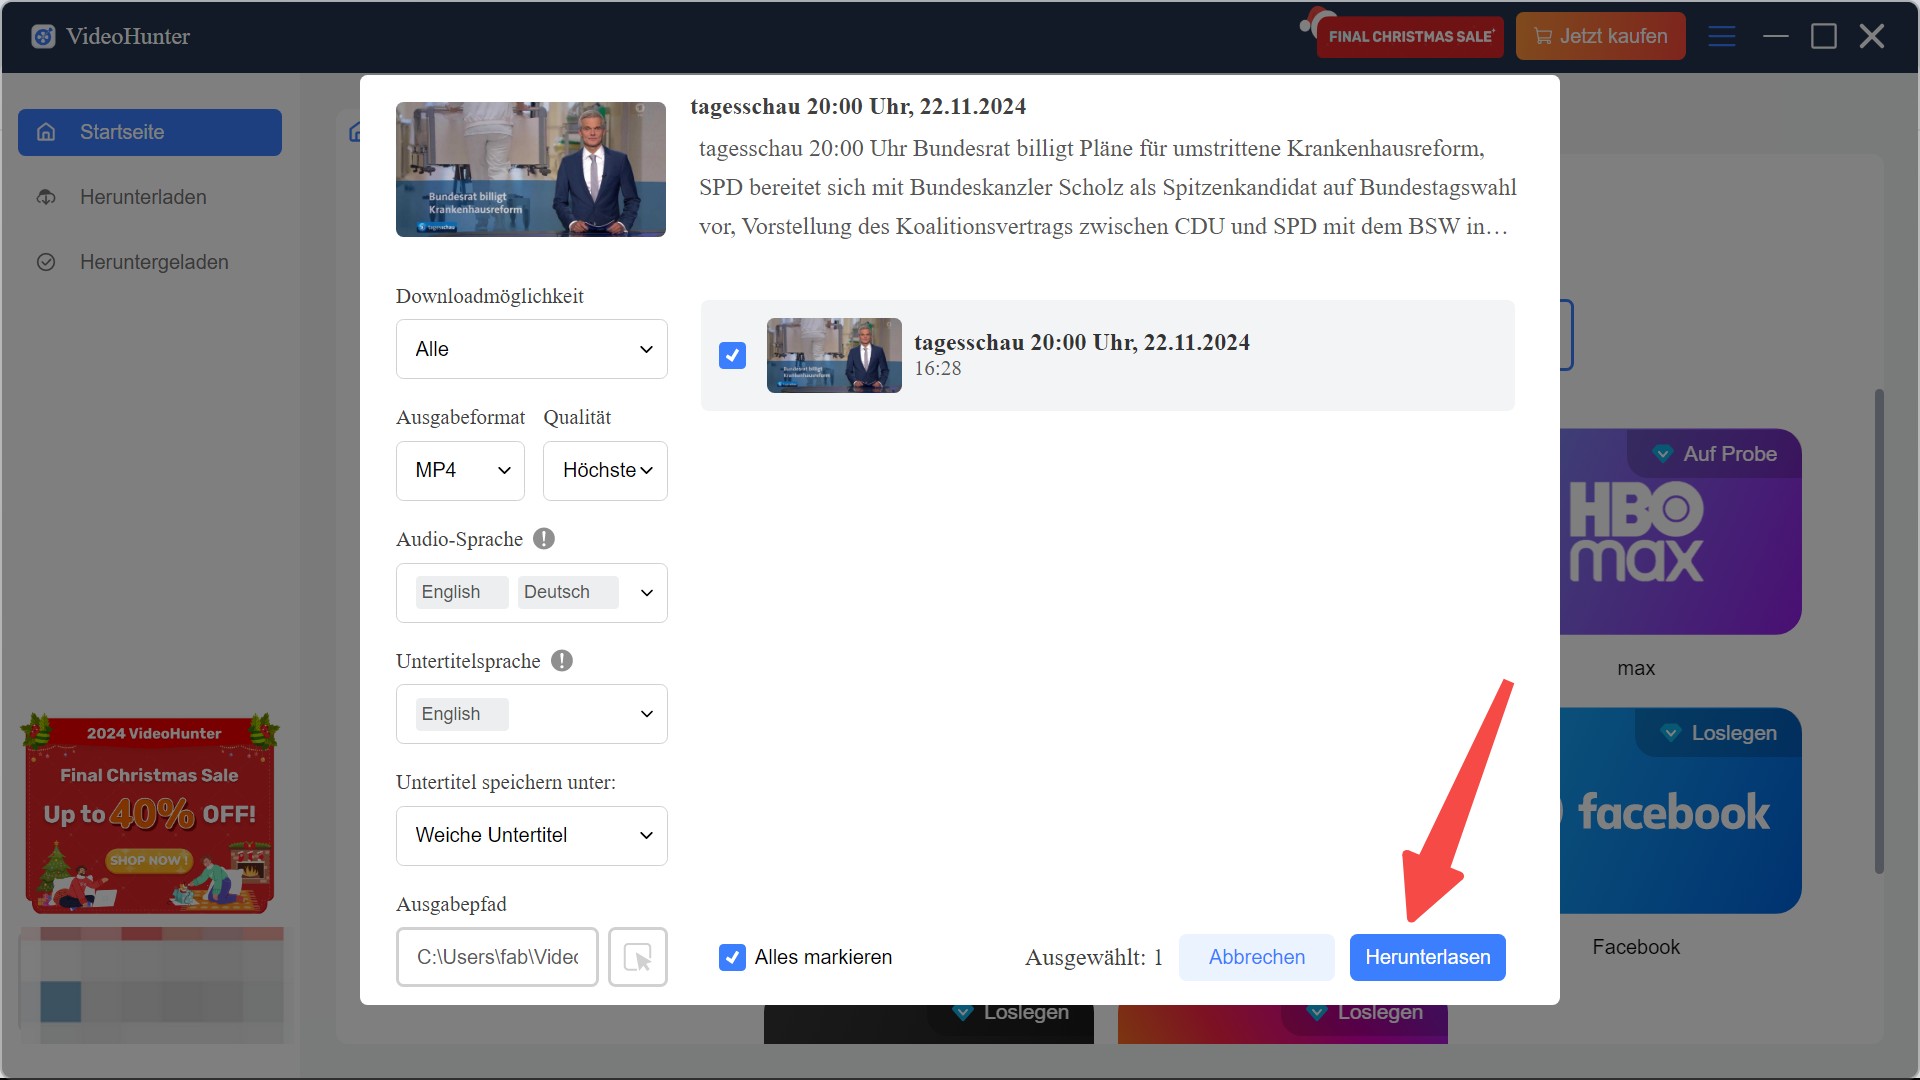Browse output folder with the folder cursor icon
The height and width of the screenshot is (1080, 1920).
point(638,957)
